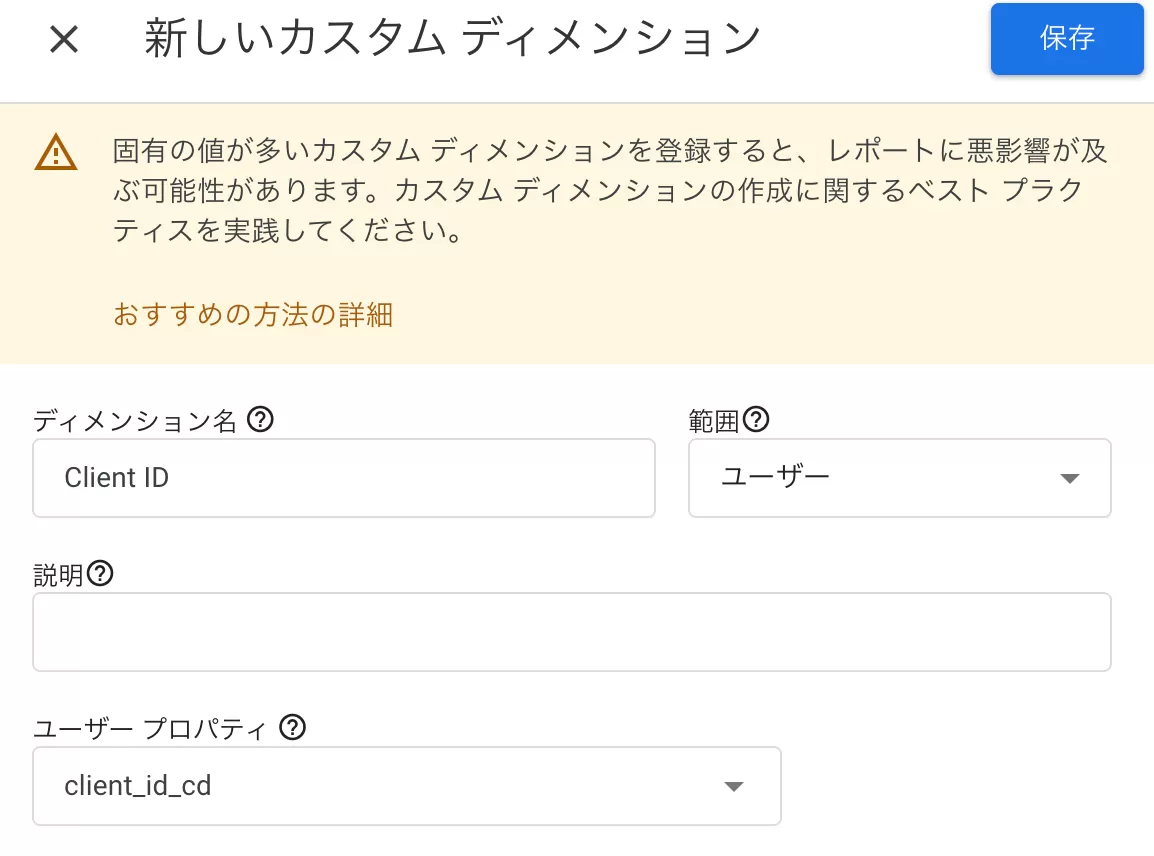1154x856 pixels.
Task: Click the 説明 field label
Action: [58, 575]
